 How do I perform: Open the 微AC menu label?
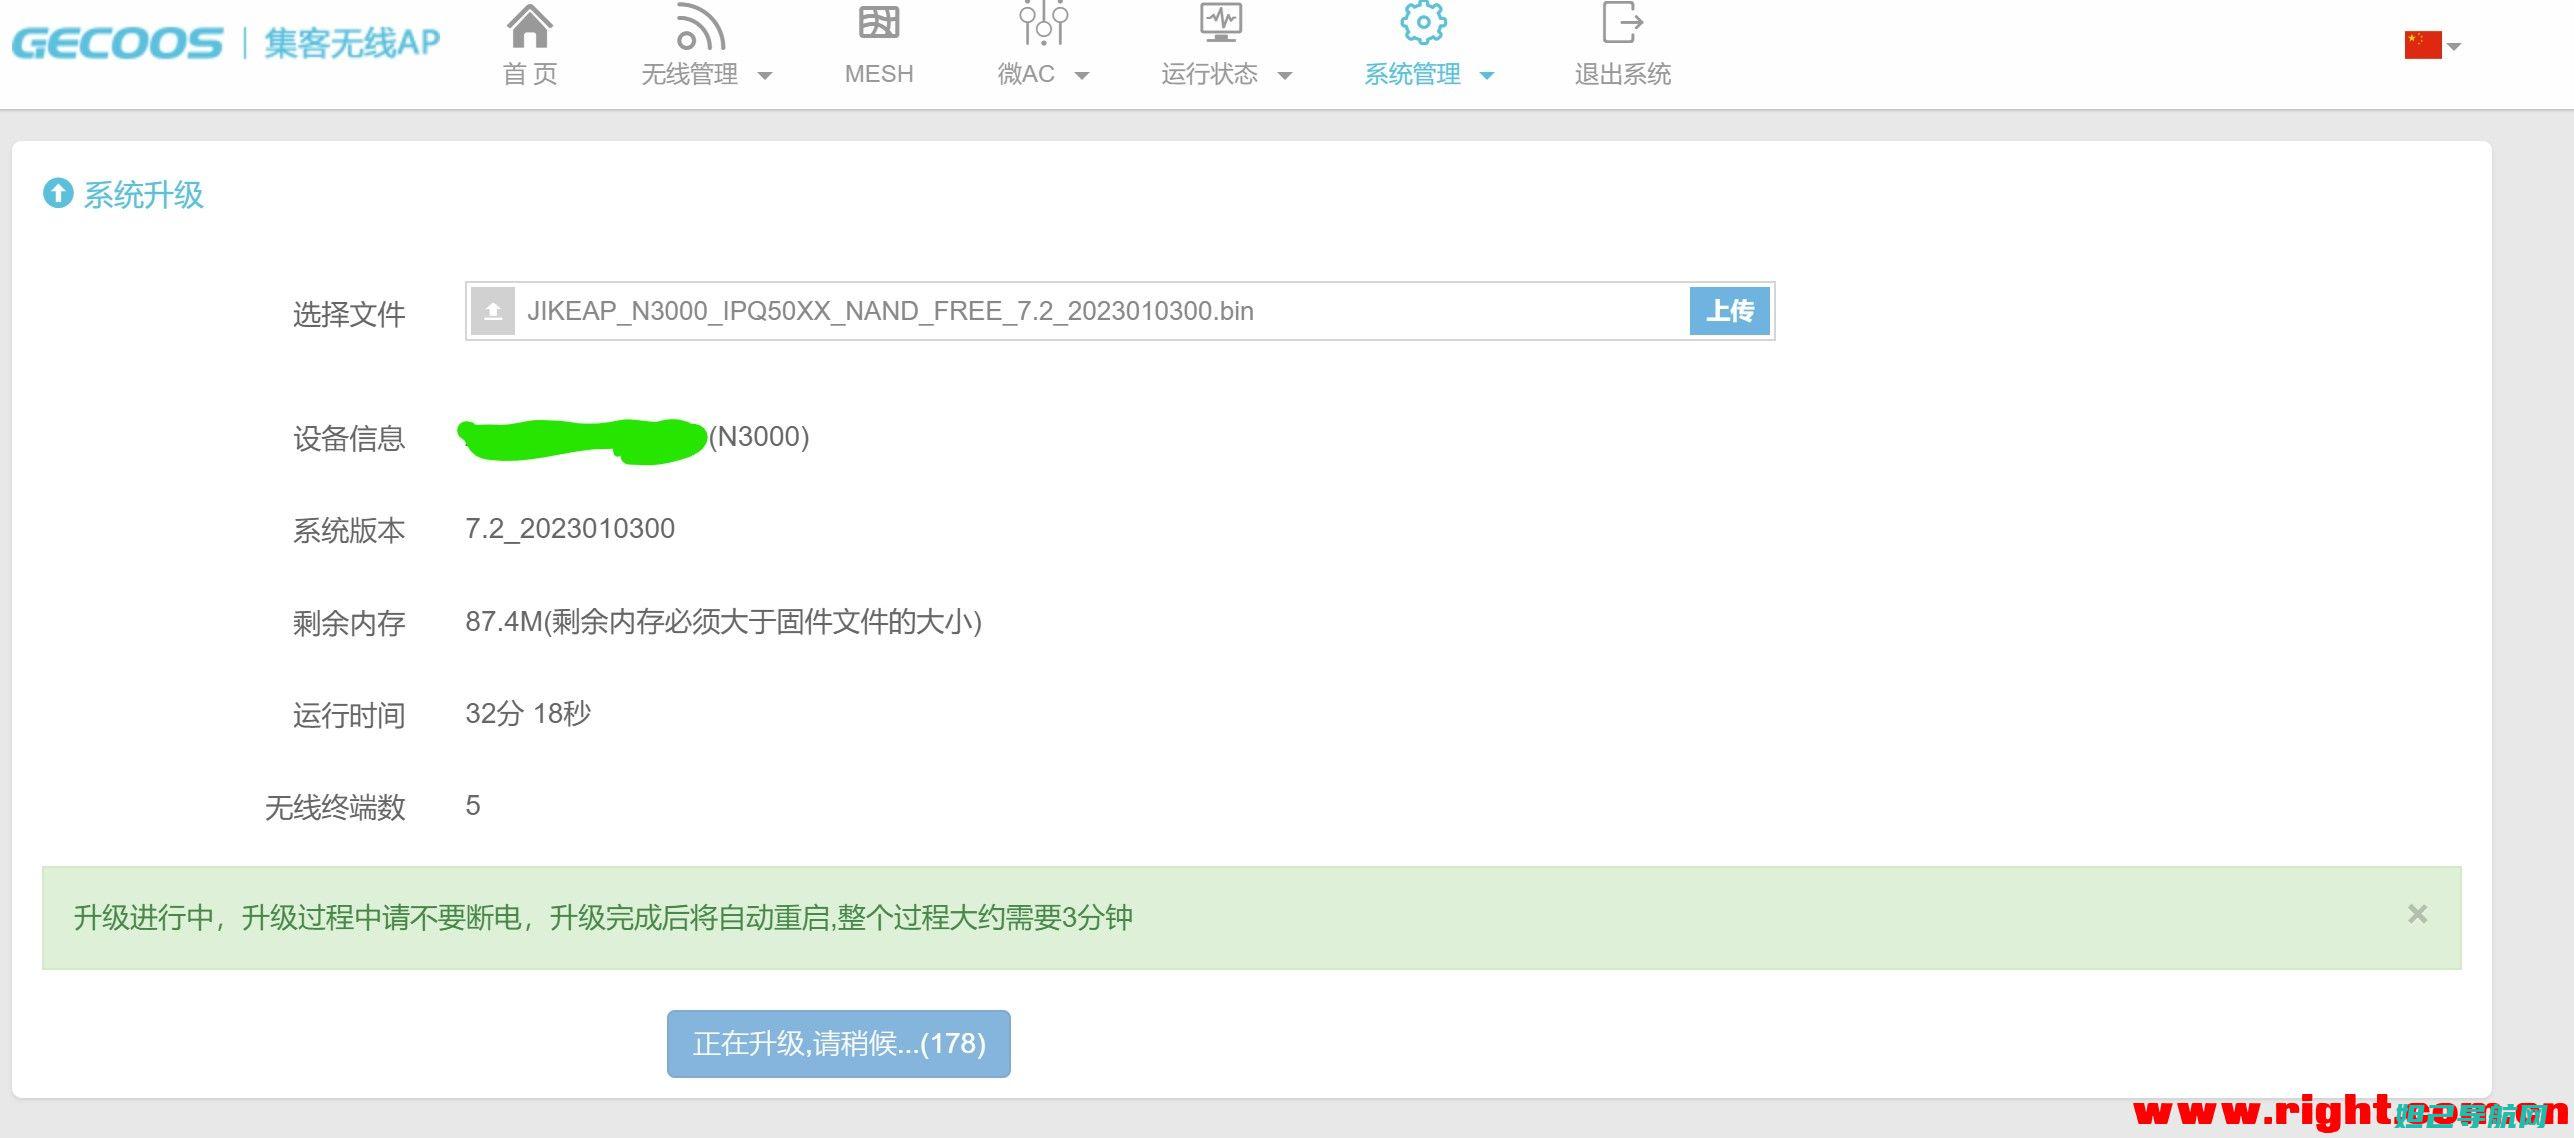[1026, 74]
